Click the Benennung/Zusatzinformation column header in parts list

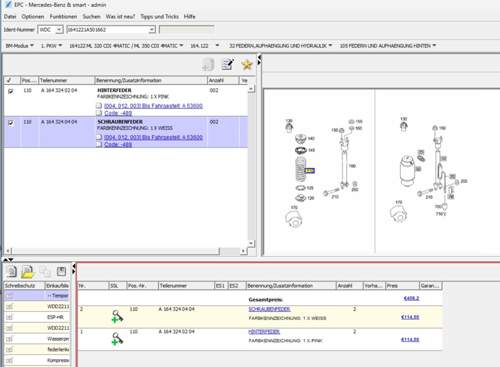(151, 80)
